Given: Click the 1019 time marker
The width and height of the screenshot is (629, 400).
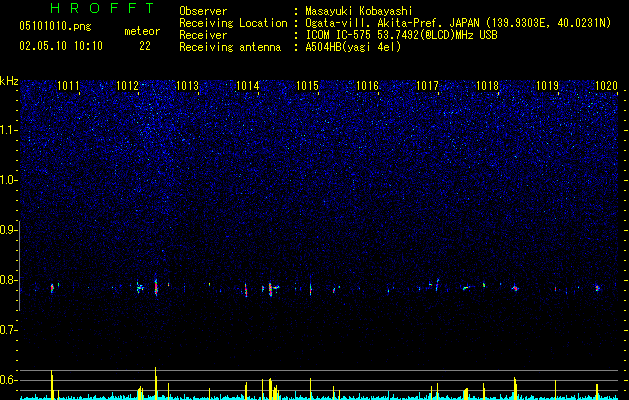Looking at the screenshot, I should 548,85.
